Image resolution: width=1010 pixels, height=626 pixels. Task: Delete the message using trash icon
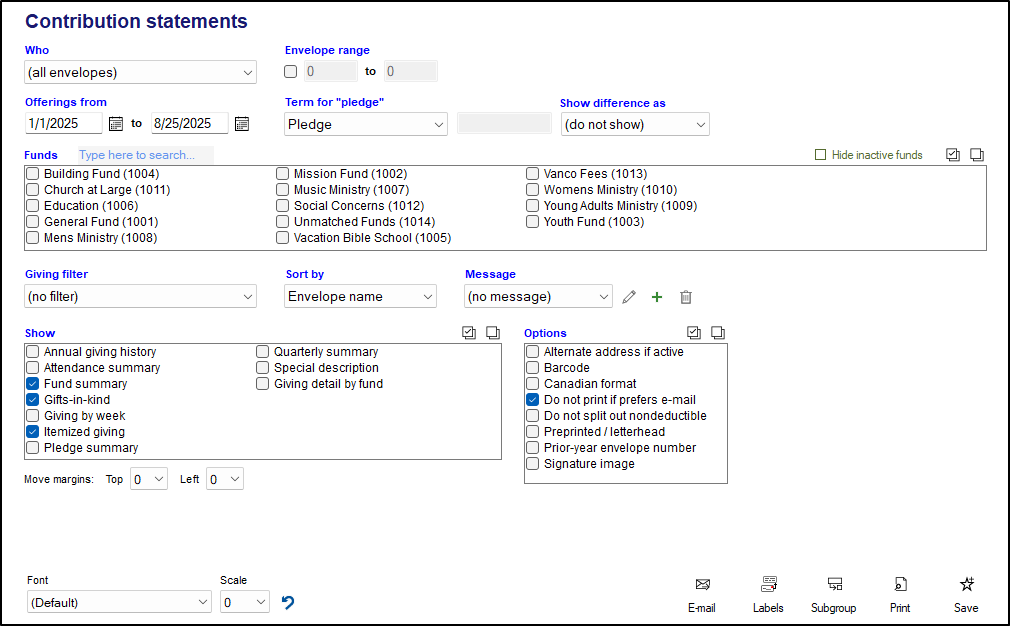coord(685,297)
